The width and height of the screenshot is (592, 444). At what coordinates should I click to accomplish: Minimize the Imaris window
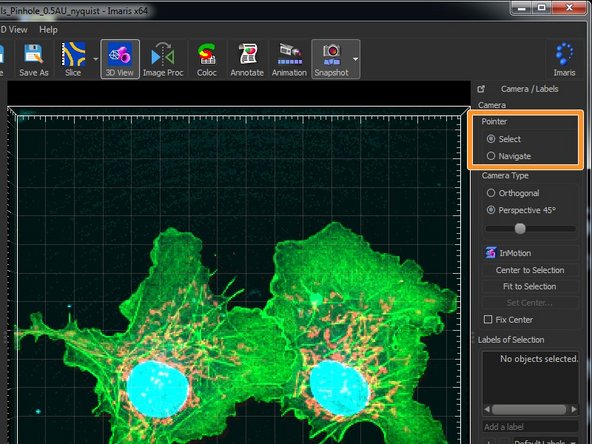[522, 8]
